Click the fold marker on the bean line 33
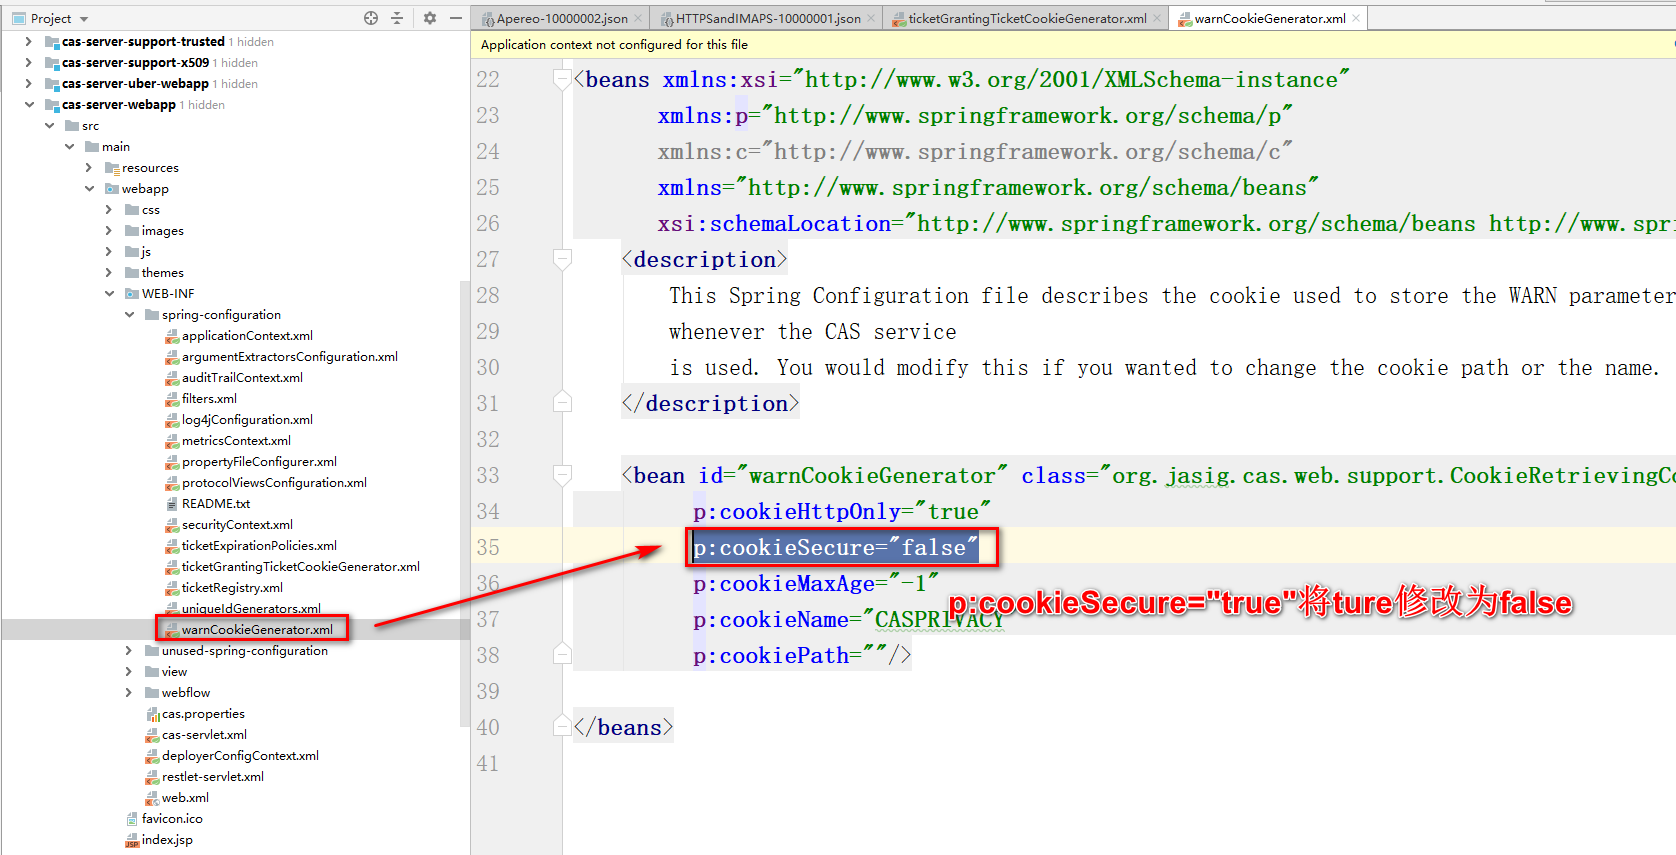Viewport: 1676px width, 855px height. pos(562,476)
